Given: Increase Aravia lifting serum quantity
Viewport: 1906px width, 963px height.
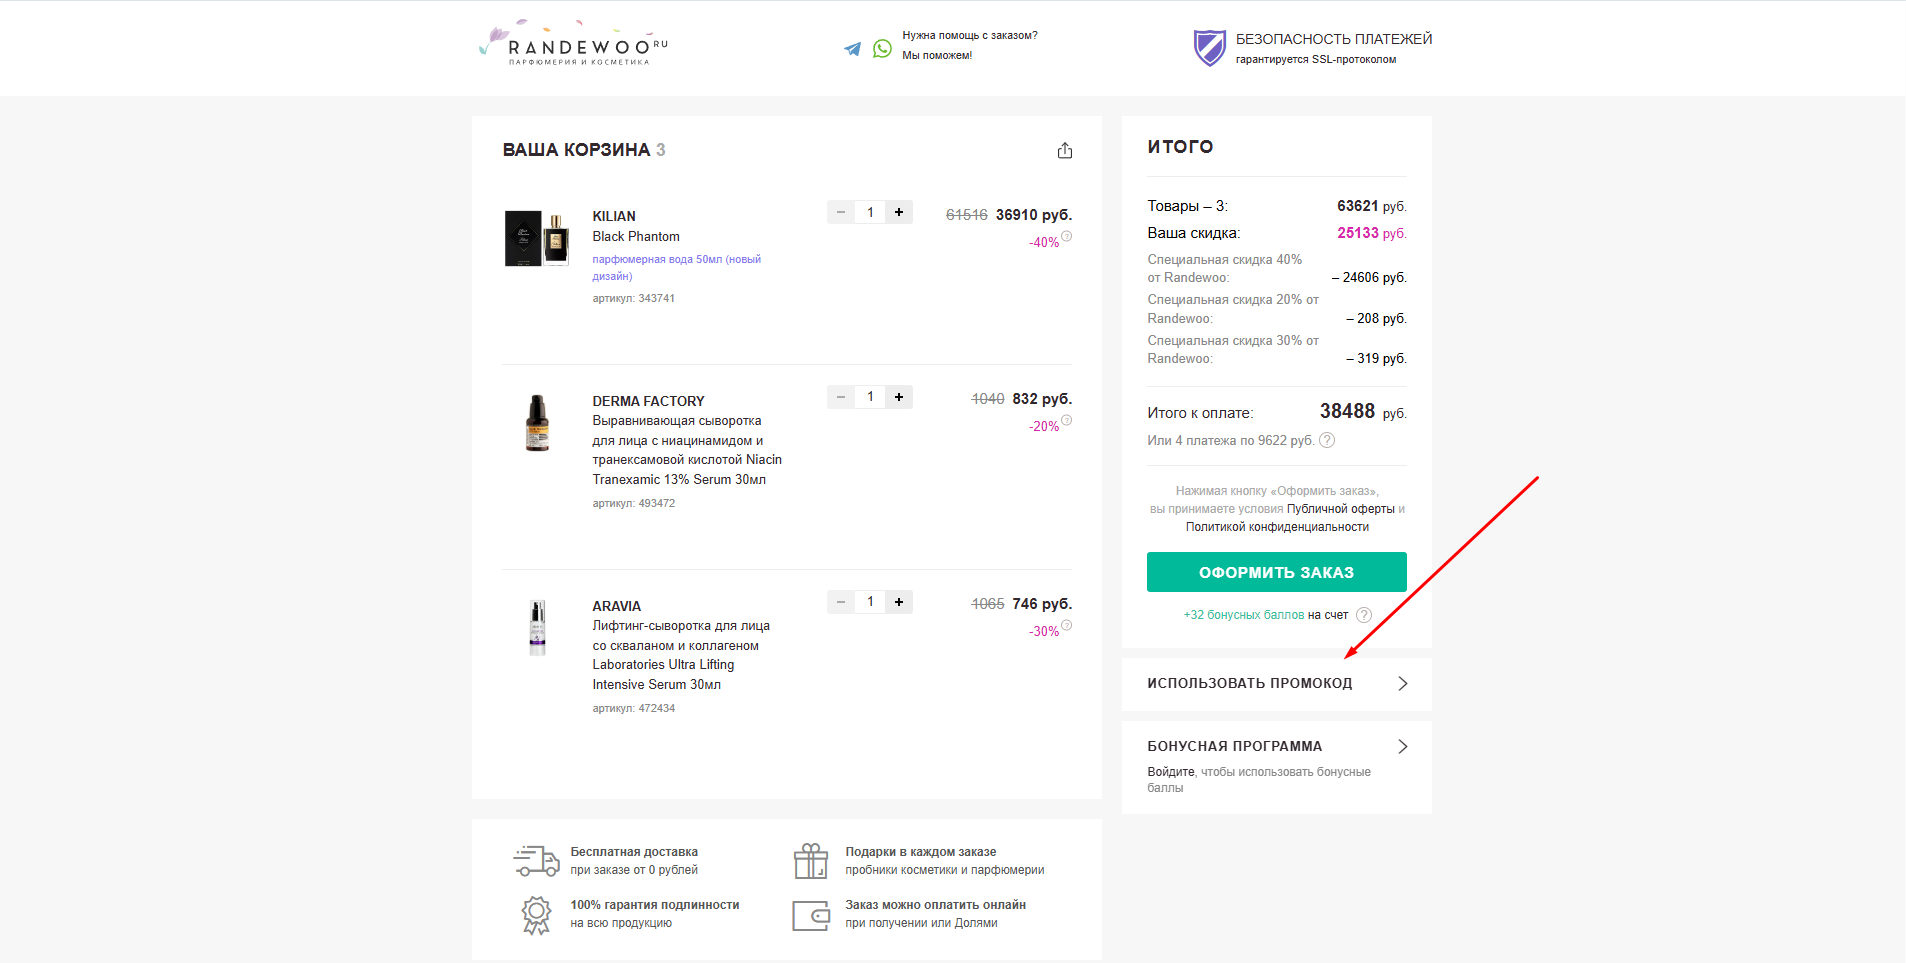Looking at the screenshot, I should pos(899,602).
